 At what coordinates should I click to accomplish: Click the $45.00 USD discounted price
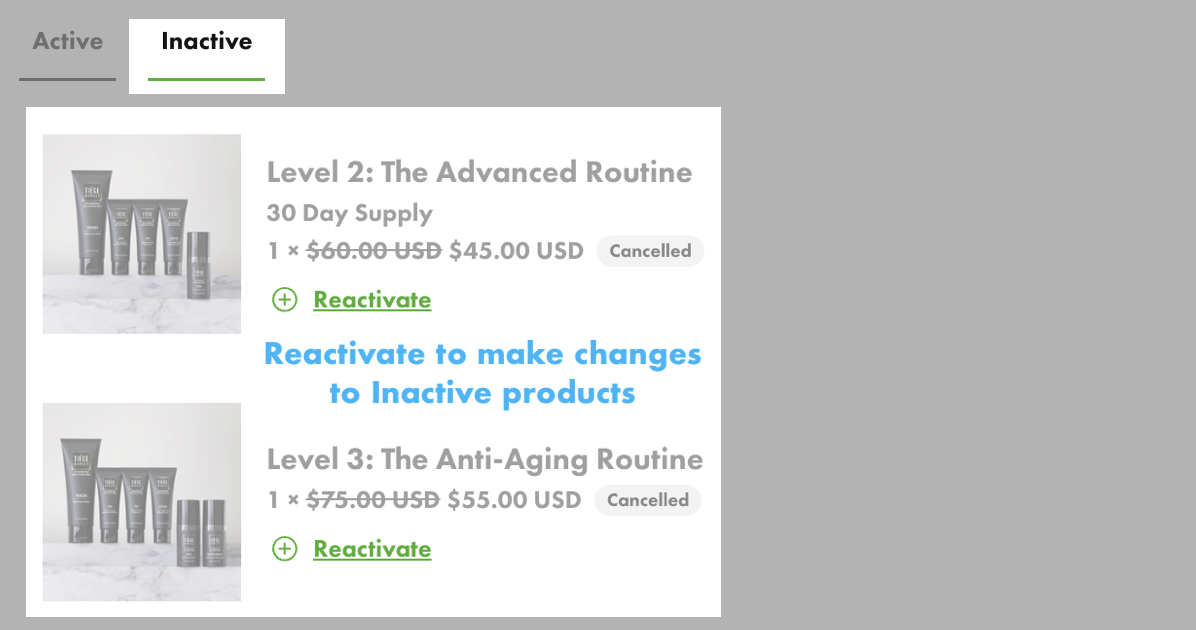coord(516,251)
